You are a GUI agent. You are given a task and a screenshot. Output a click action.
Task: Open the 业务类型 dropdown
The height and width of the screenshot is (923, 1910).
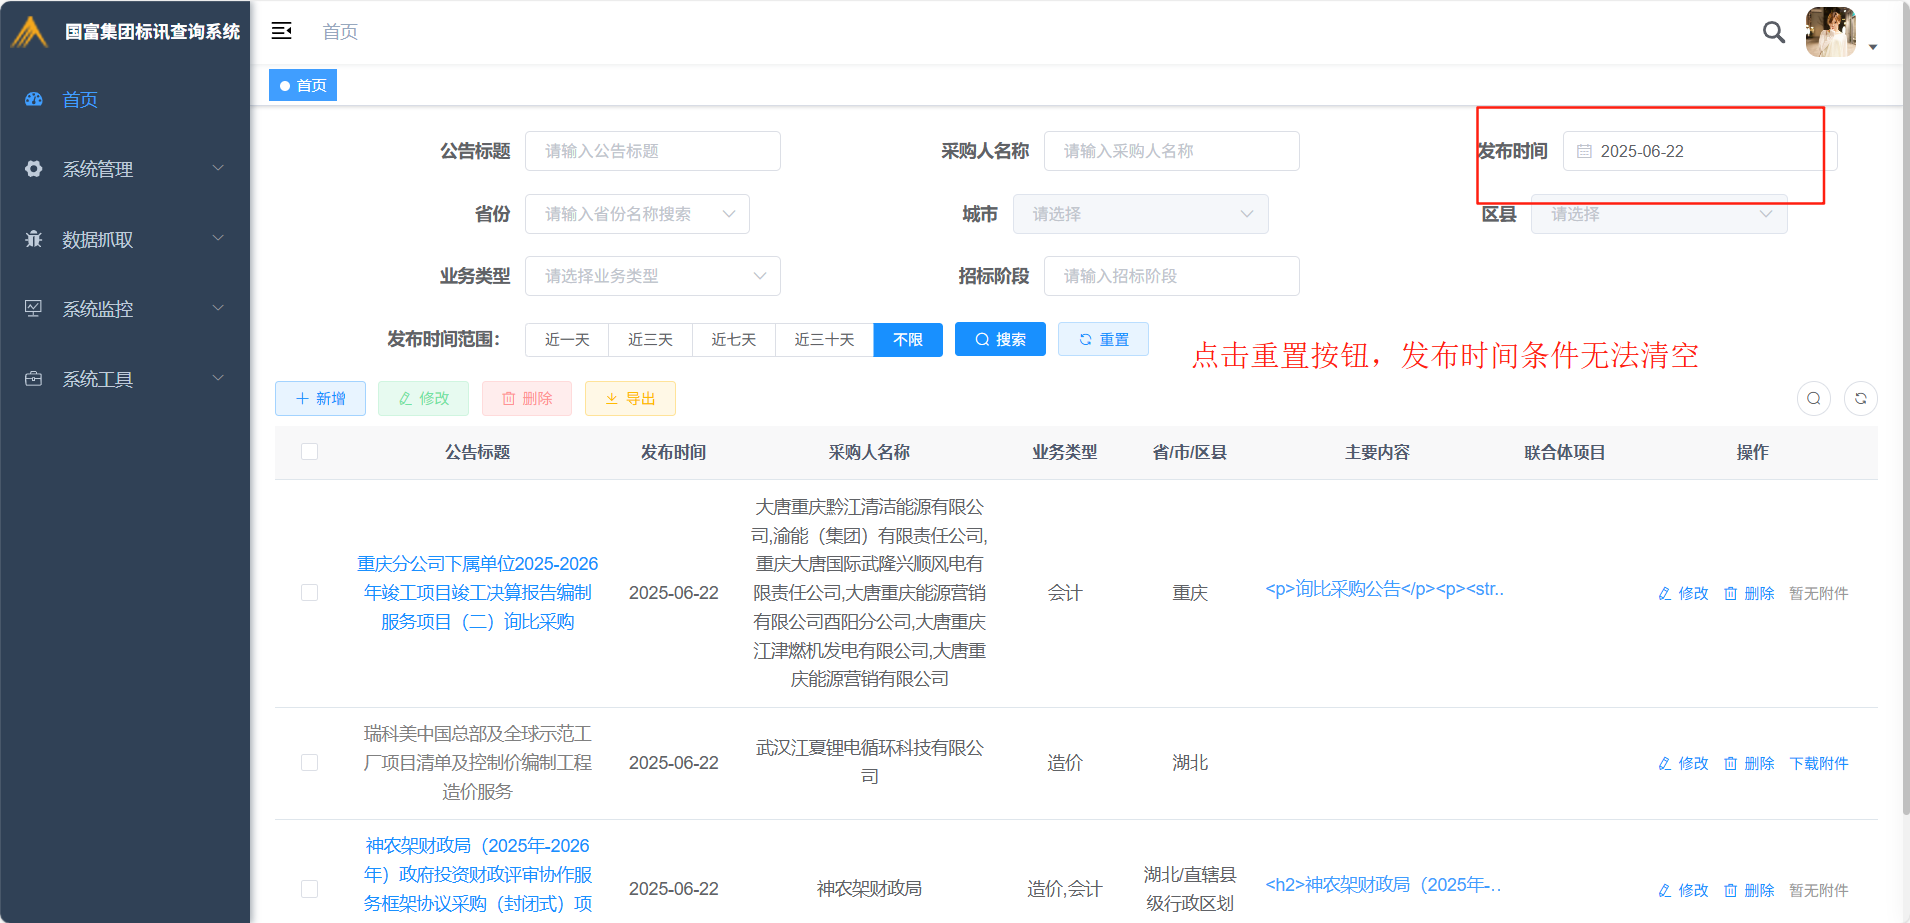[652, 276]
